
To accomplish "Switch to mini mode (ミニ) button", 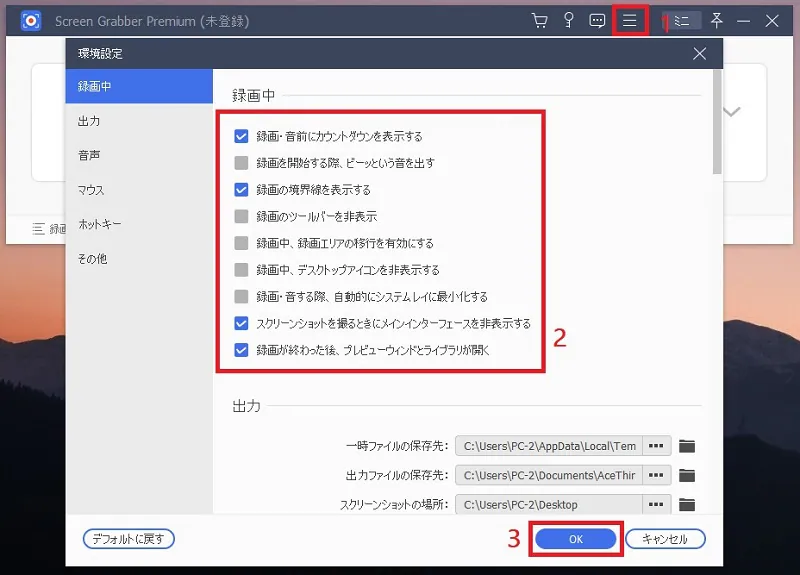I will pos(682,21).
